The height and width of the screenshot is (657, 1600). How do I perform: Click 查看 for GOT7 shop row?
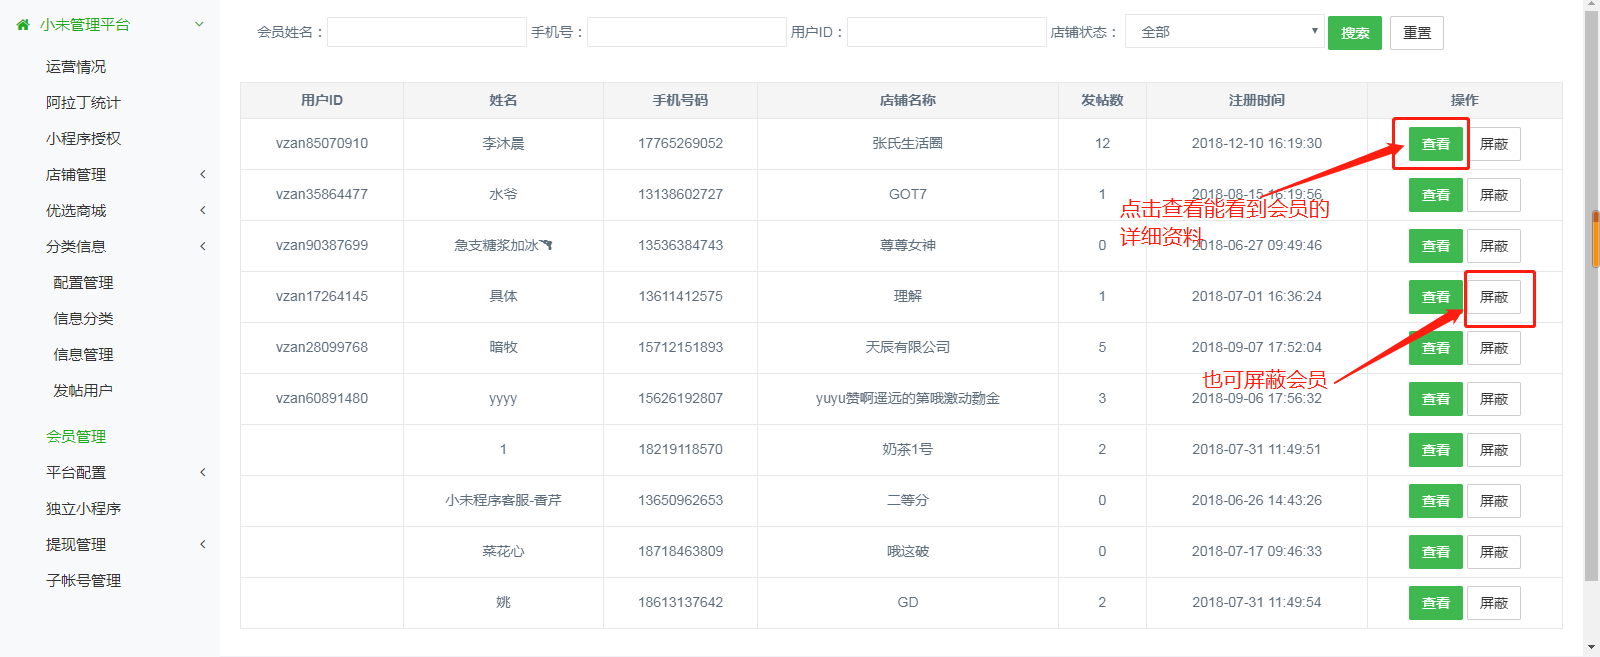(1435, 195)
